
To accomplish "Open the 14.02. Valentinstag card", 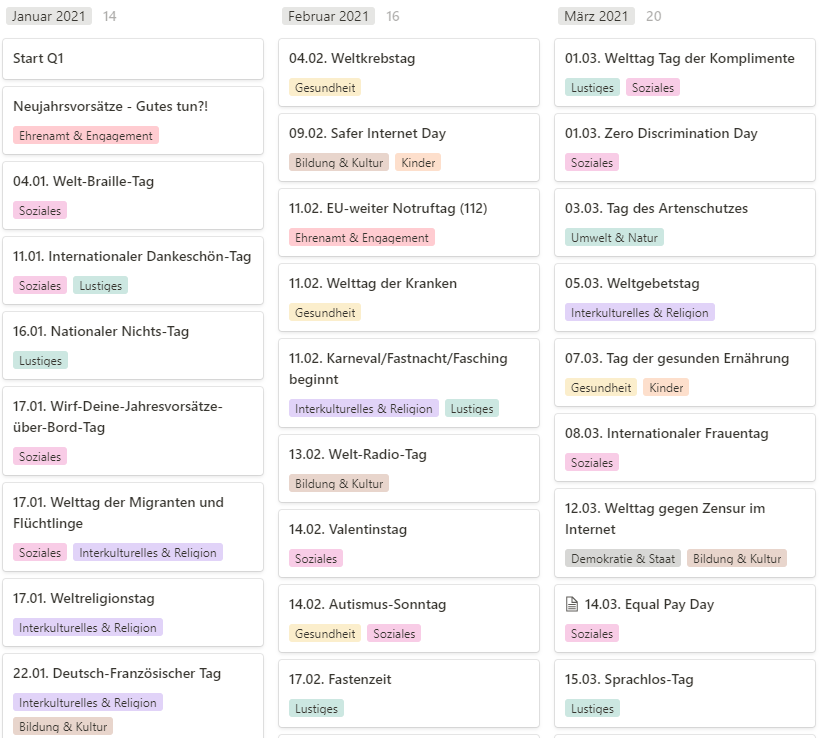I will 409,543.
